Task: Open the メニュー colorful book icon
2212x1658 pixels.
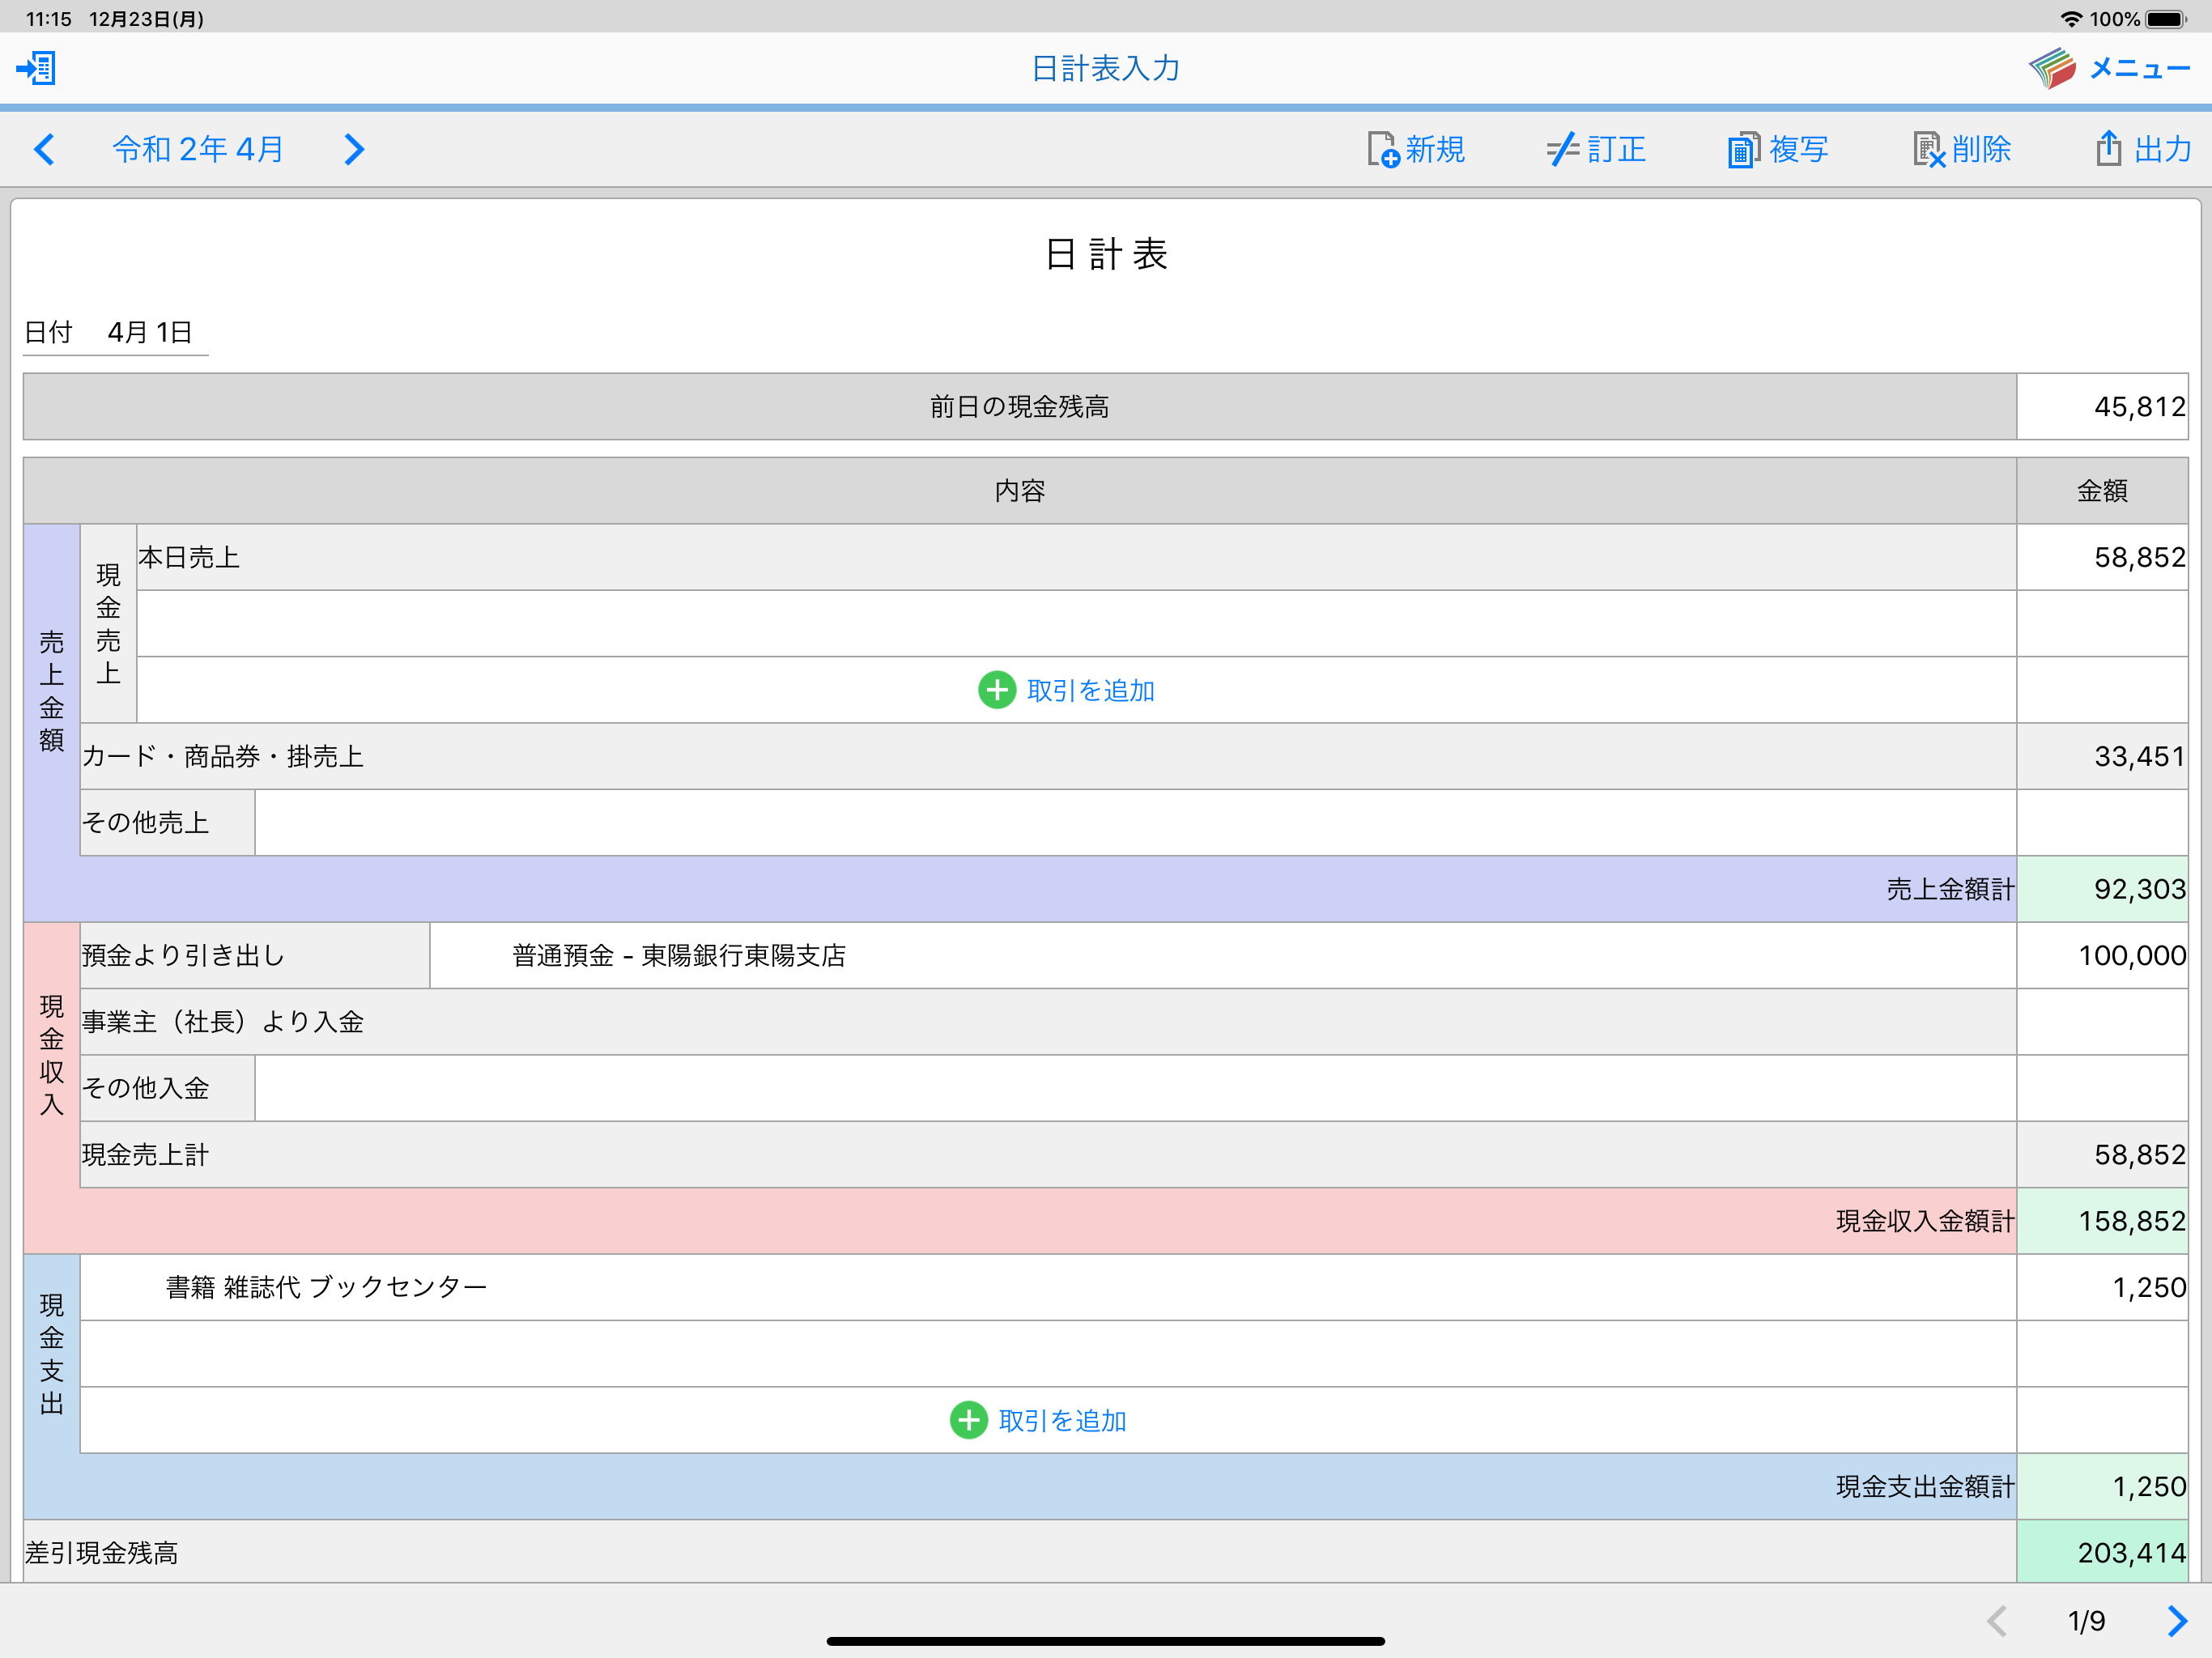Action: (x=2052, y=68)
